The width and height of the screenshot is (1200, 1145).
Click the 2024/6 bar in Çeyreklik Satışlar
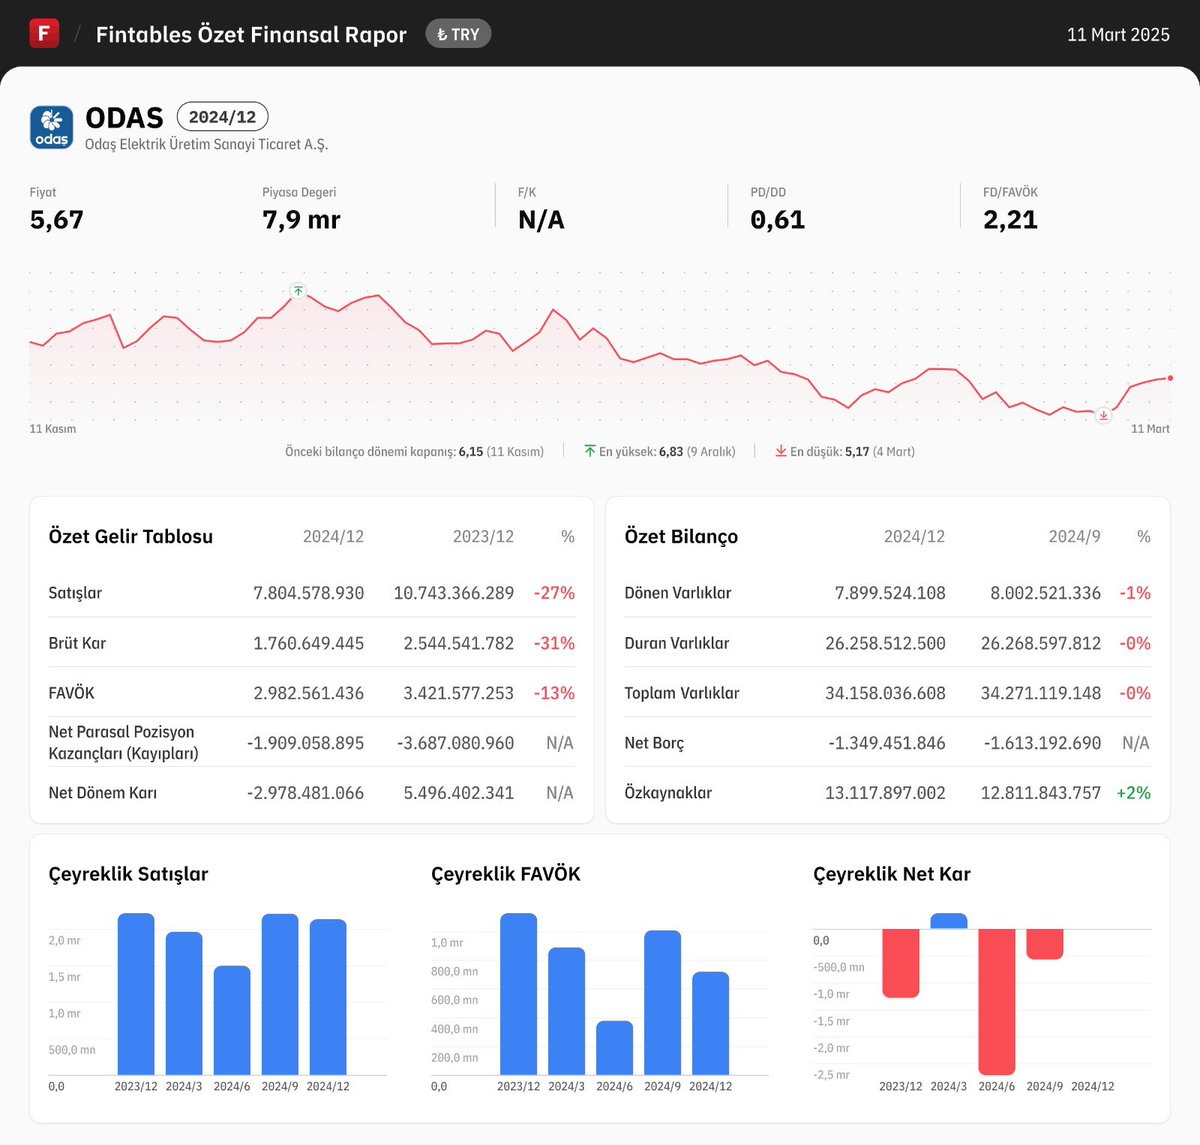click(x=232, y=1020)
